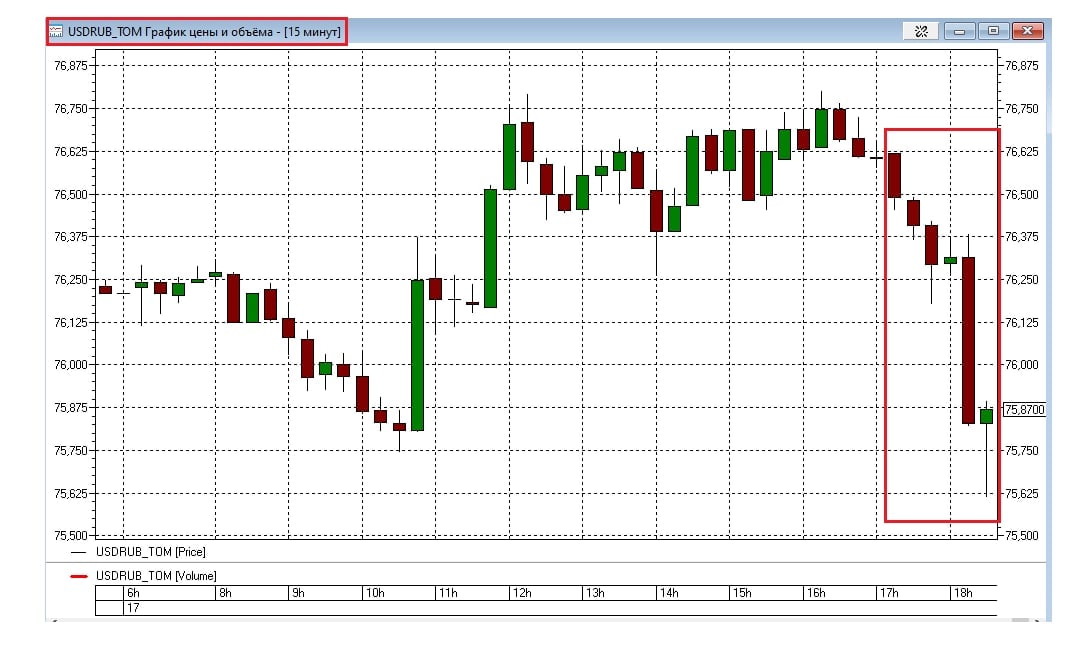Click 76,125 on the left price axis

point(71,322)
